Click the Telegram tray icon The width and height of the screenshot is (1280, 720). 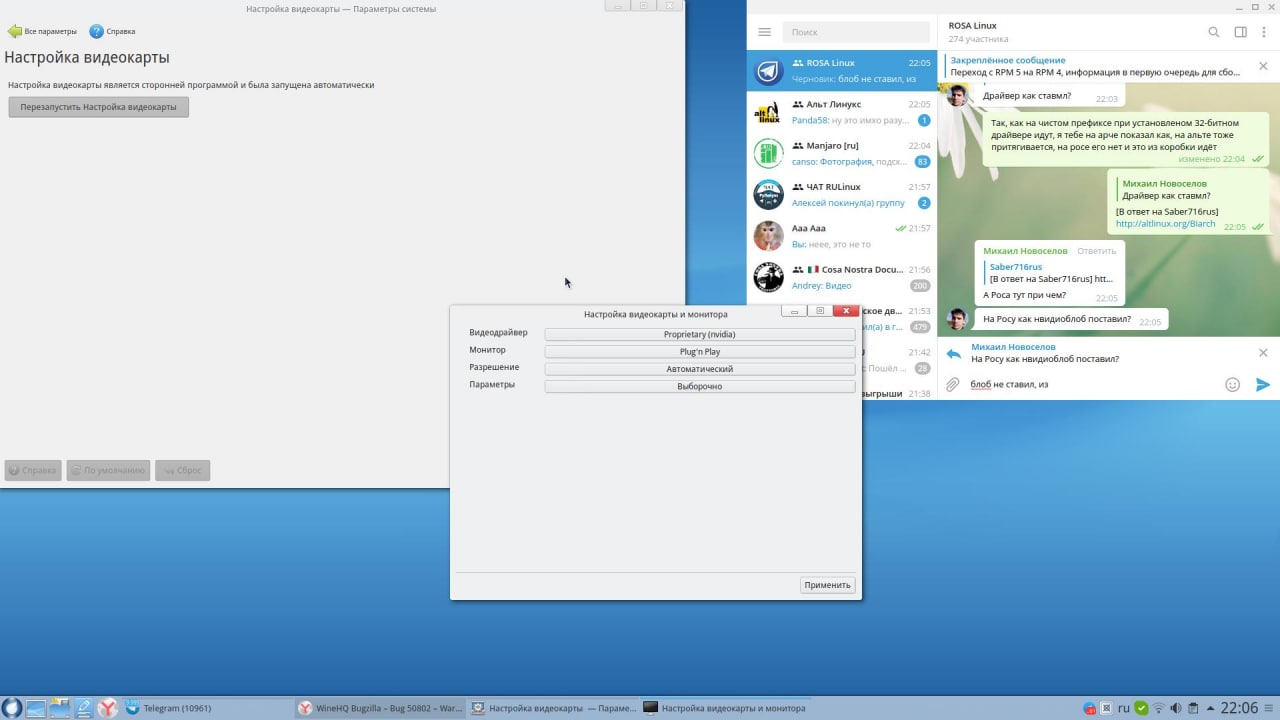(1090, 708)
